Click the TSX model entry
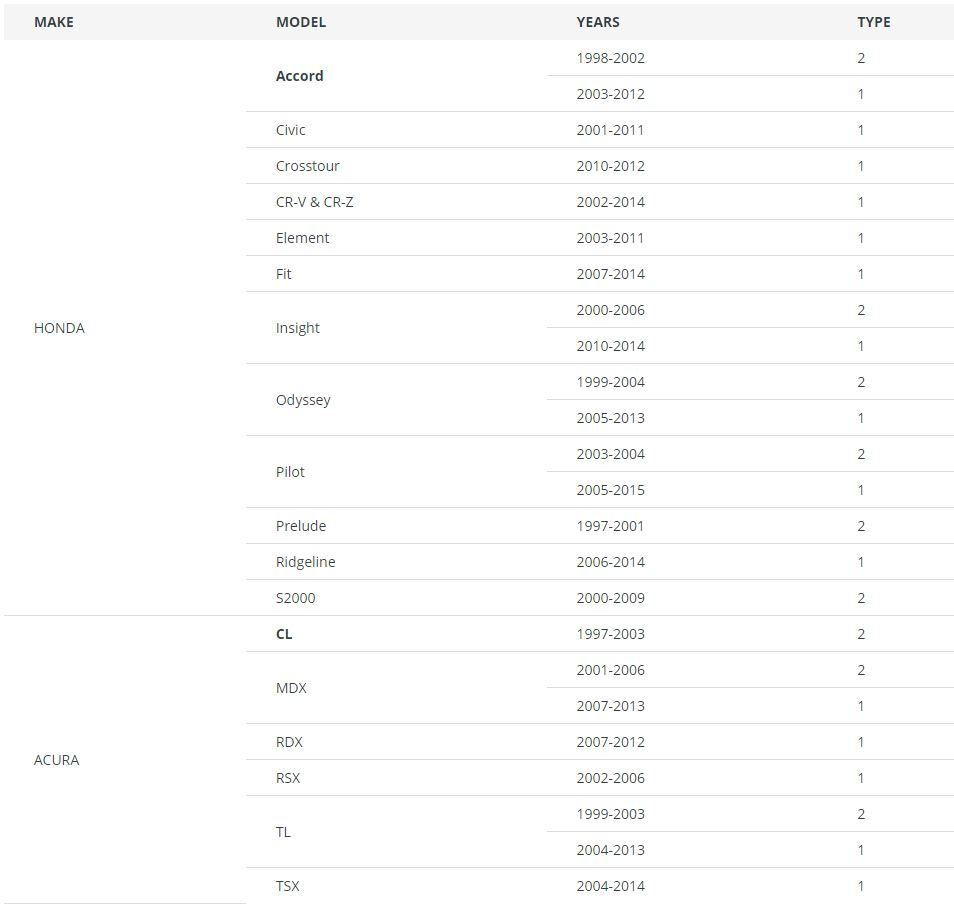 (288, 886)
